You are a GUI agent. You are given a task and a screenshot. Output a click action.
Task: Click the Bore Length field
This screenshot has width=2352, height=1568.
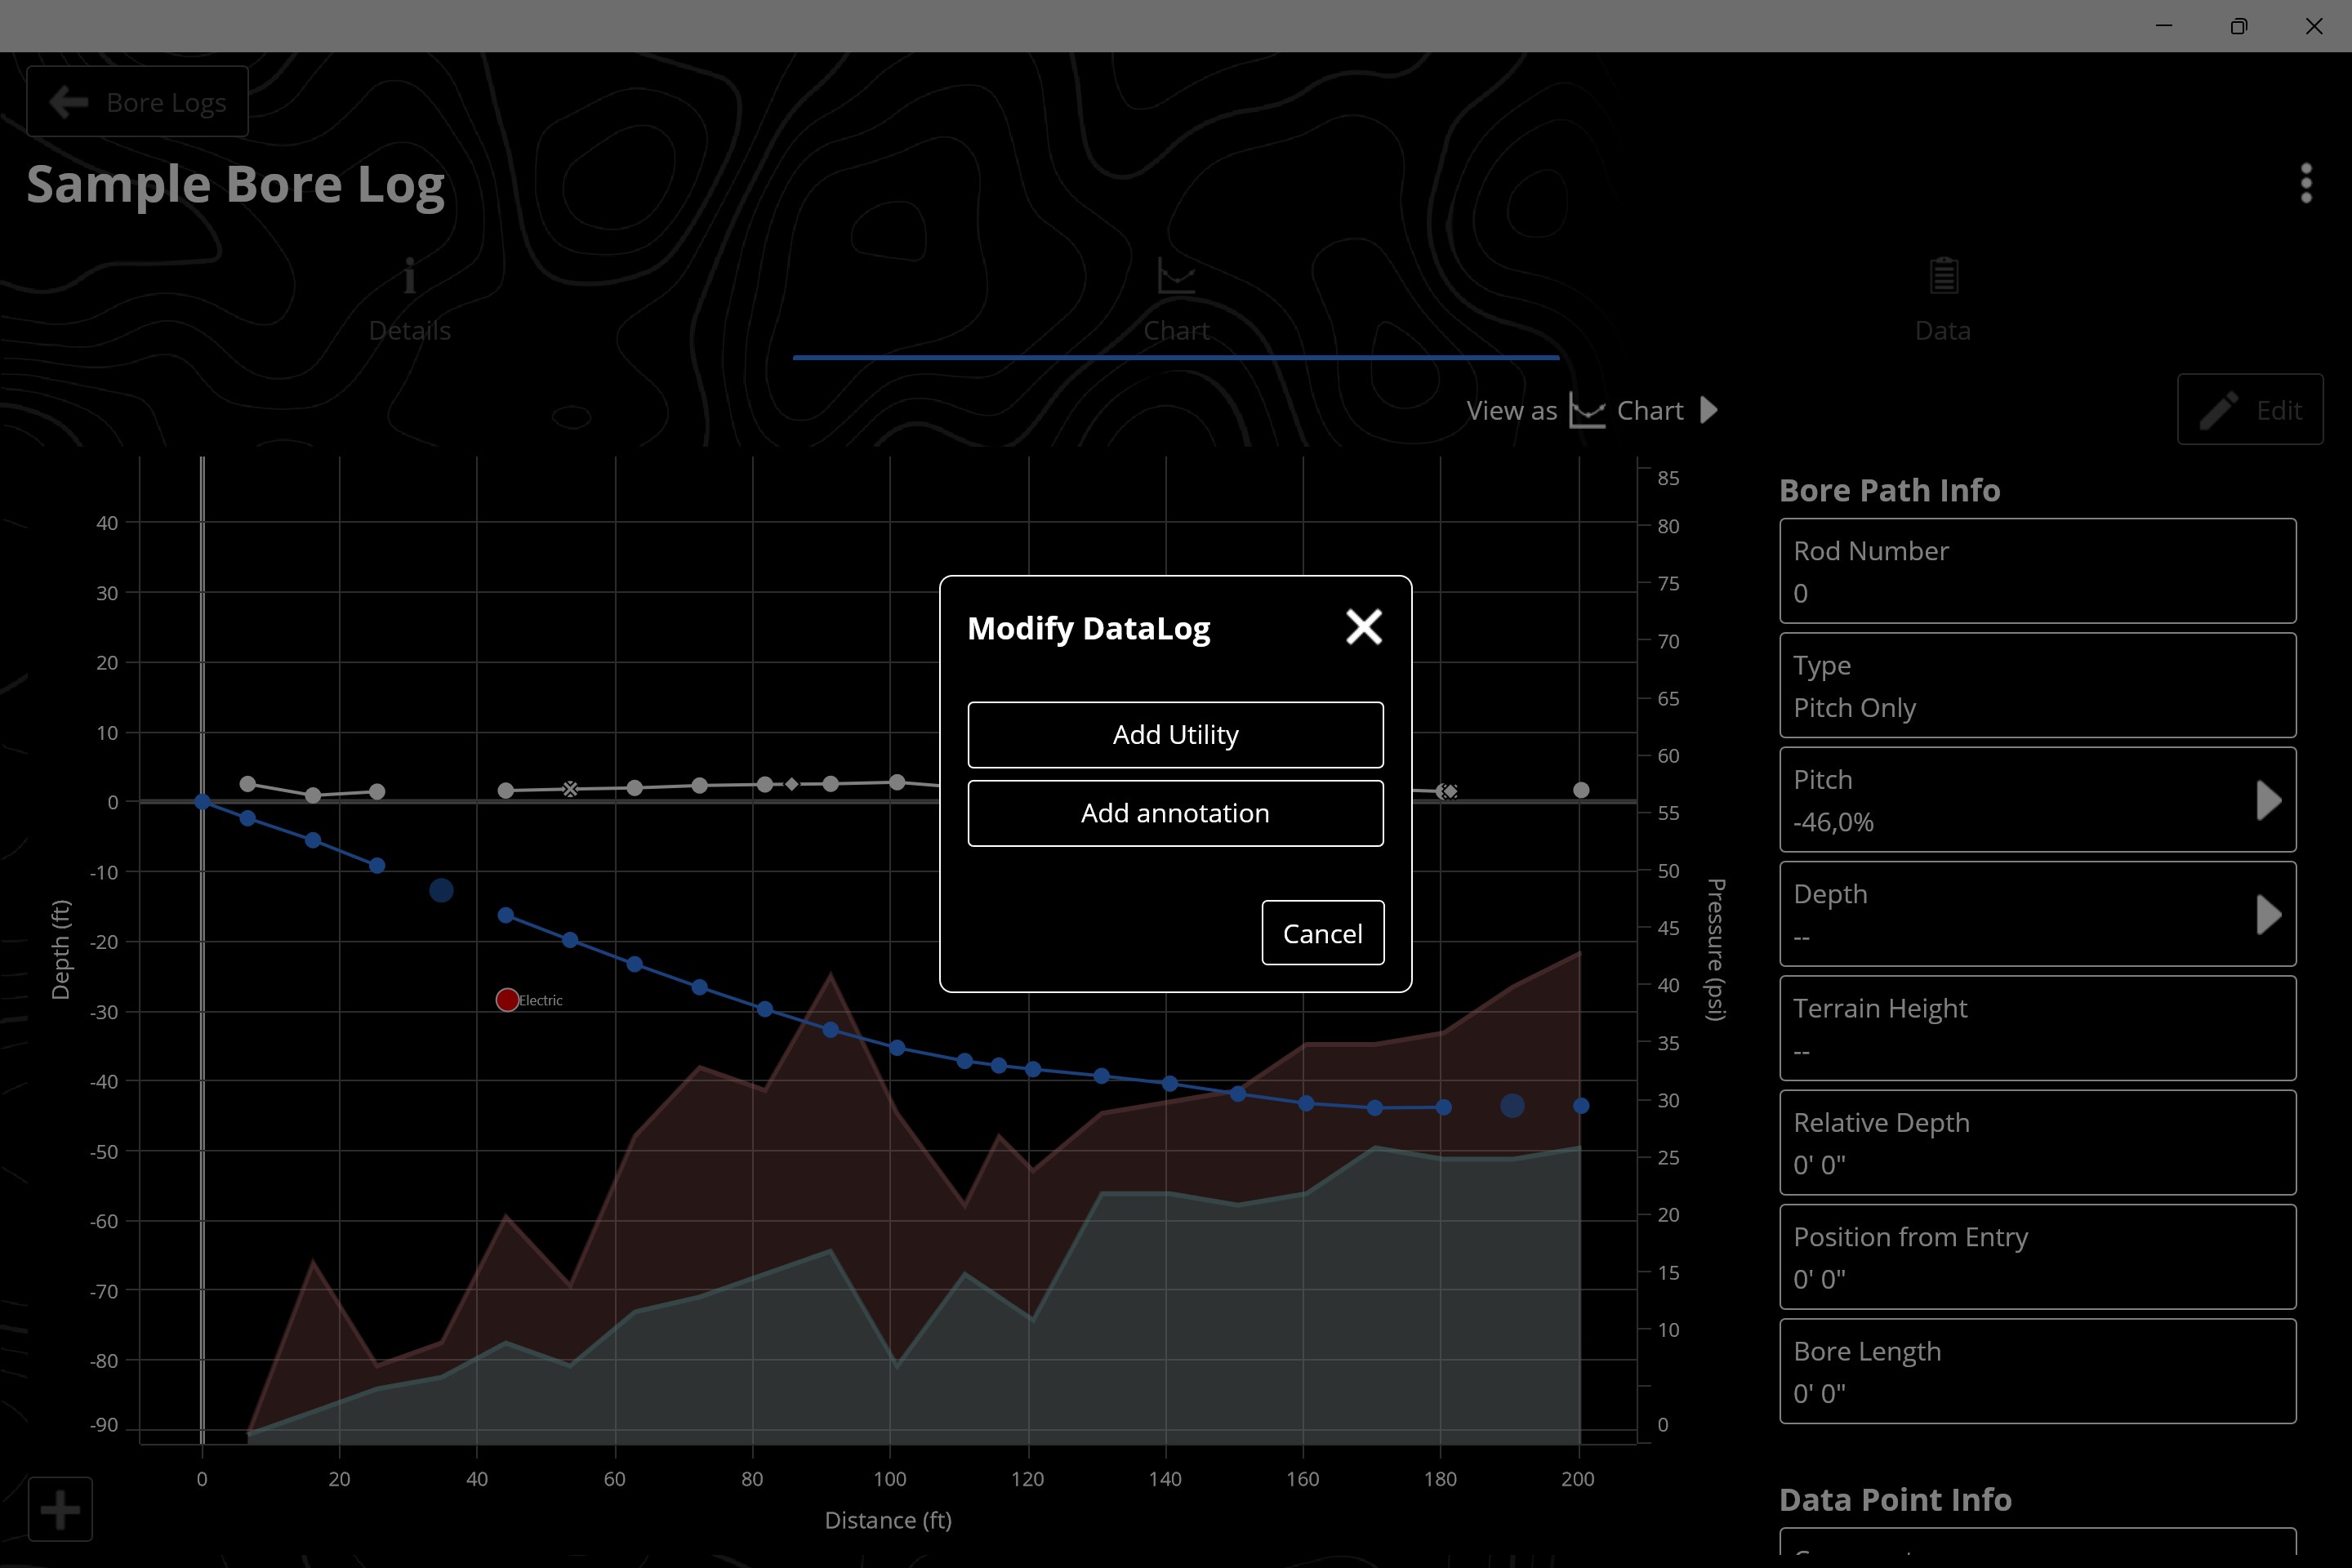2037,1371
